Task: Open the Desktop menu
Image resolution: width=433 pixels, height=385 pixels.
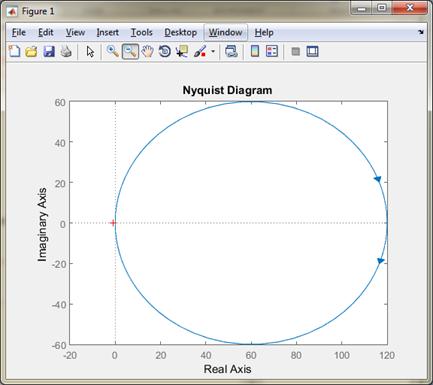Action: click(x=181, y=32)
